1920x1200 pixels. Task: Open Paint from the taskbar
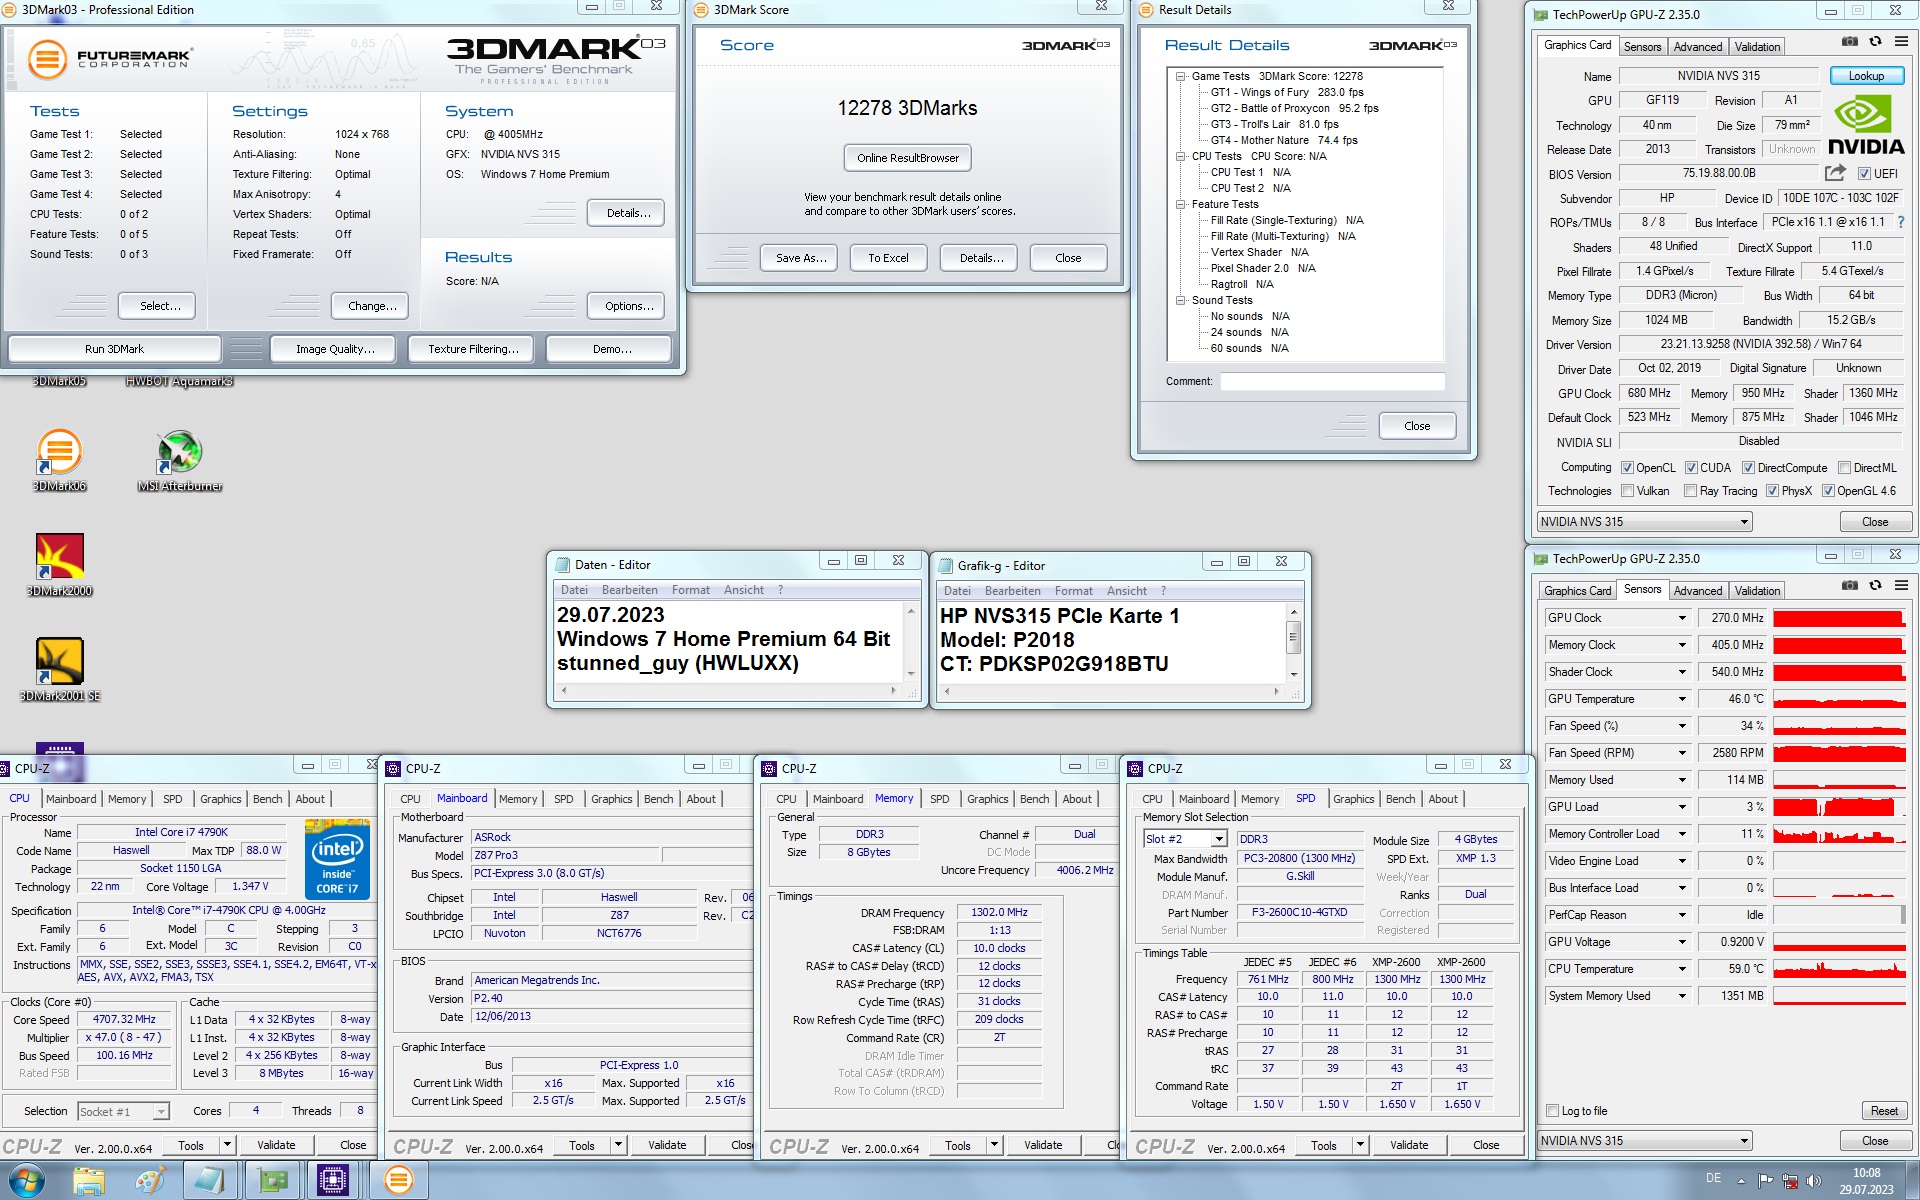pyautogui.click(x=149, y=1181)
